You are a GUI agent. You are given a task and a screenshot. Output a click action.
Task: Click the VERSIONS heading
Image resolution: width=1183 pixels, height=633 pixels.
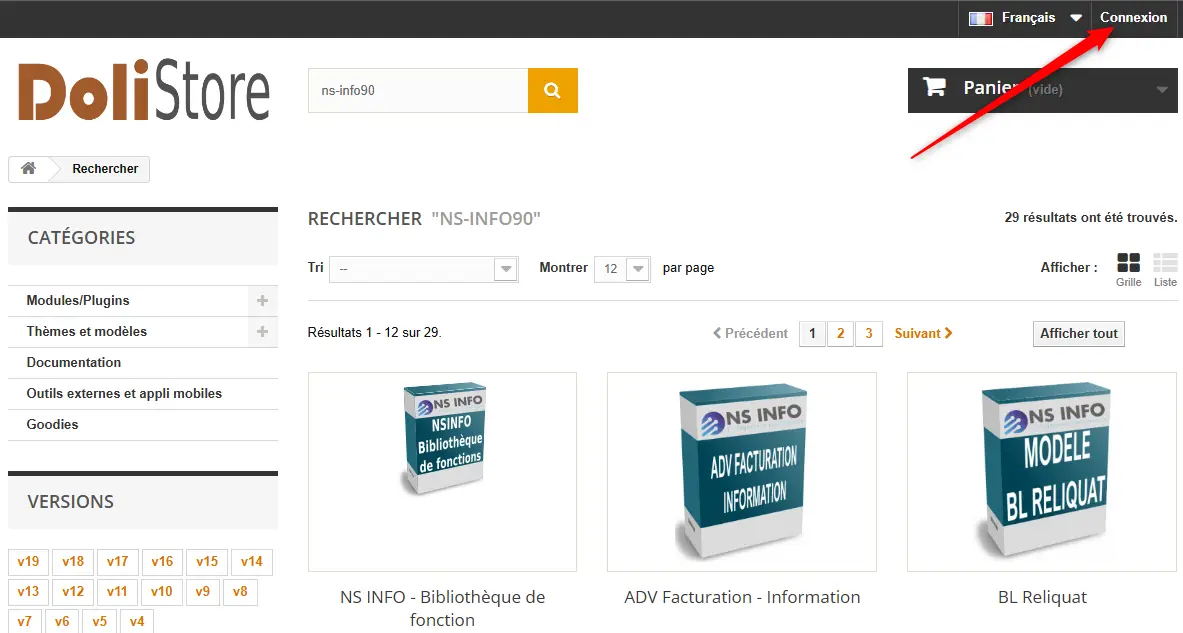point(71,502)
